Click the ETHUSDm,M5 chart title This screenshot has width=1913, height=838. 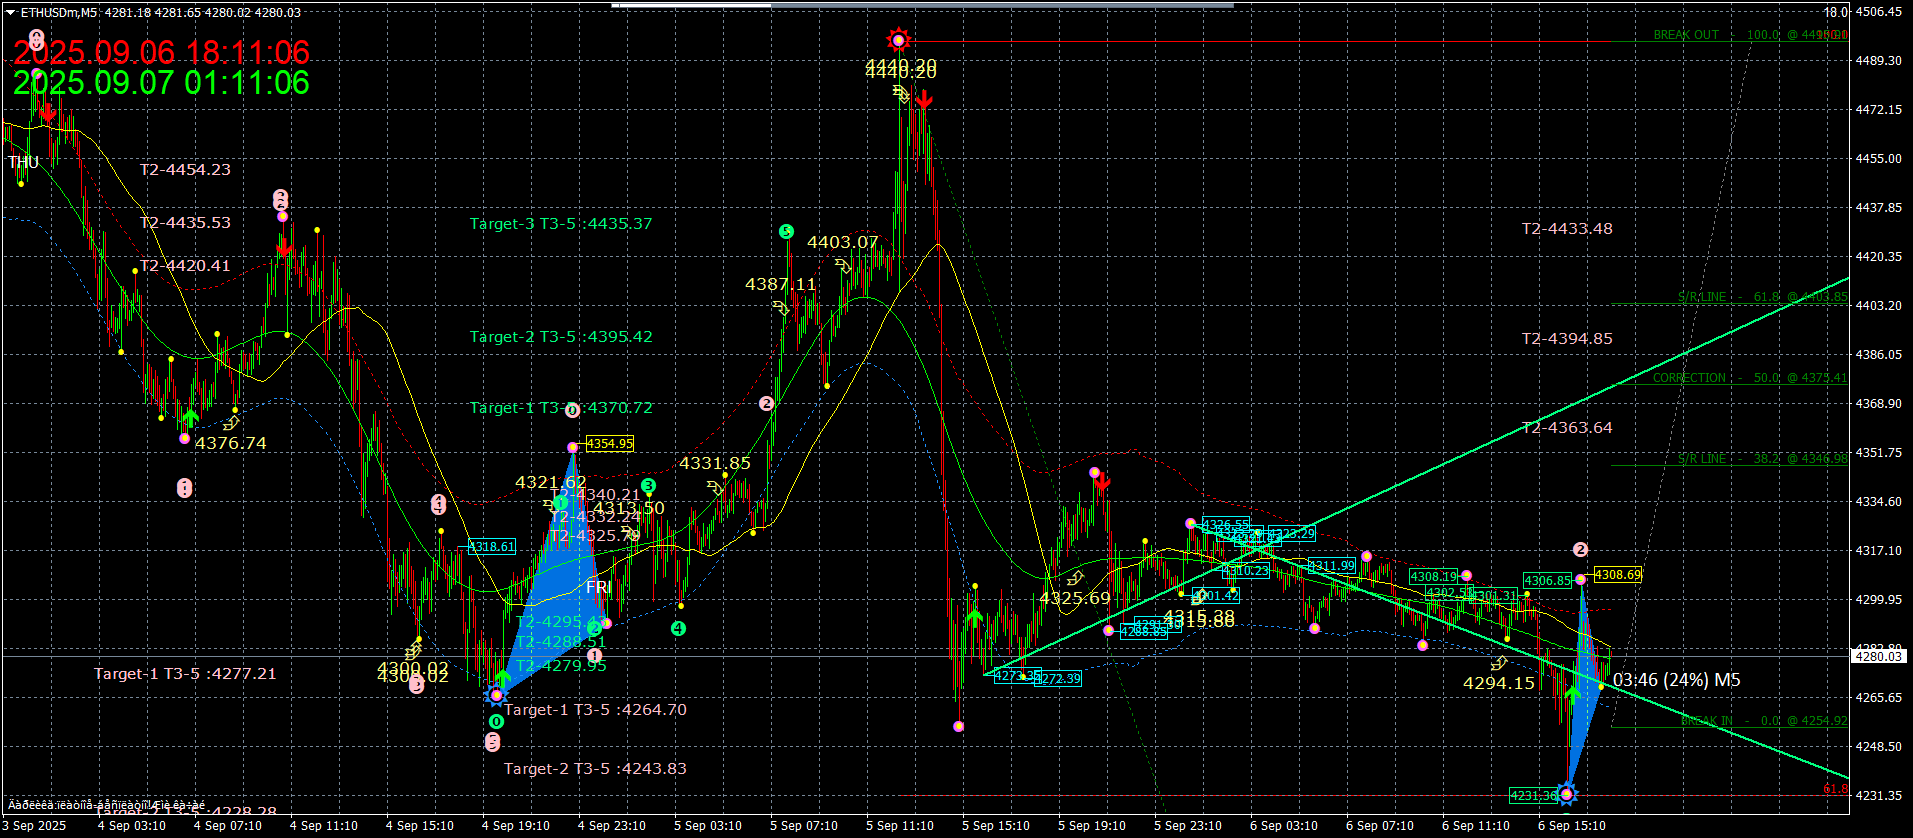59,13
